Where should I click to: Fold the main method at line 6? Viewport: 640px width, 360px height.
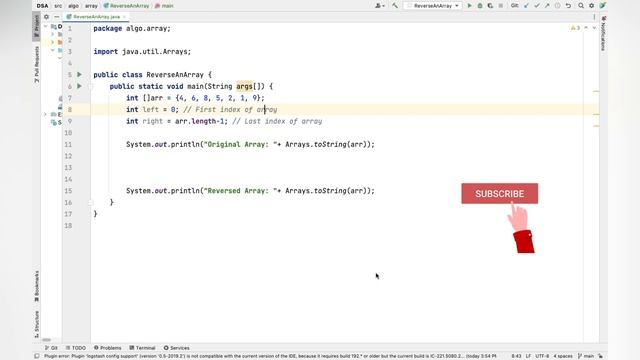[x=91, y=86]
